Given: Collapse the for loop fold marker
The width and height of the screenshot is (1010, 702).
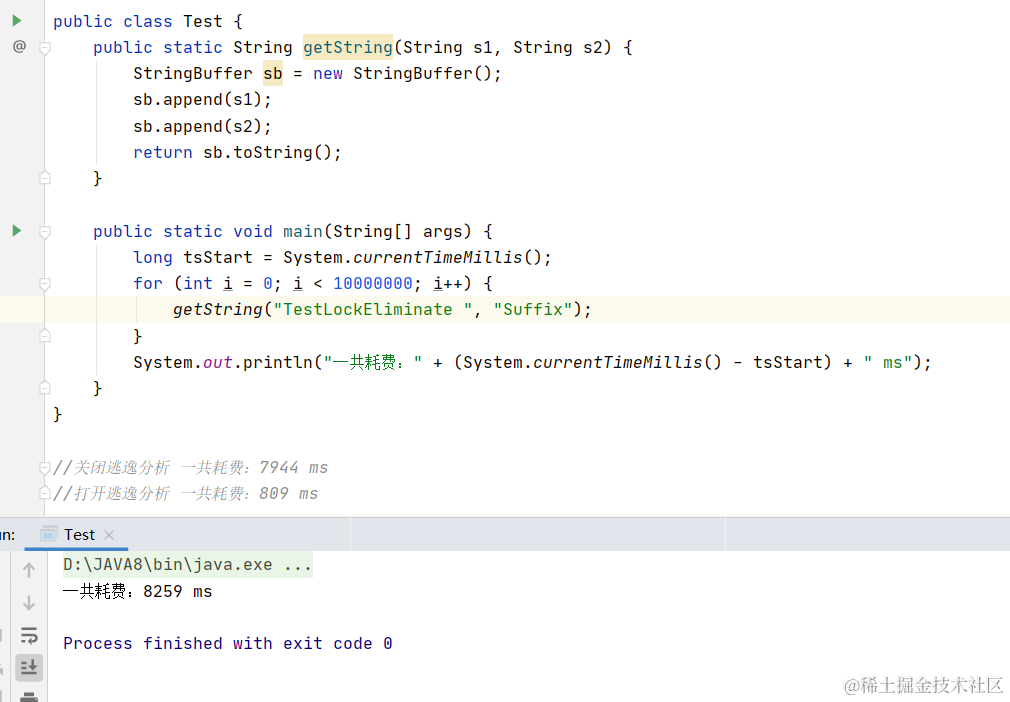Looking at the screenshot, I should pyautogui.click(x=45, y=283).
